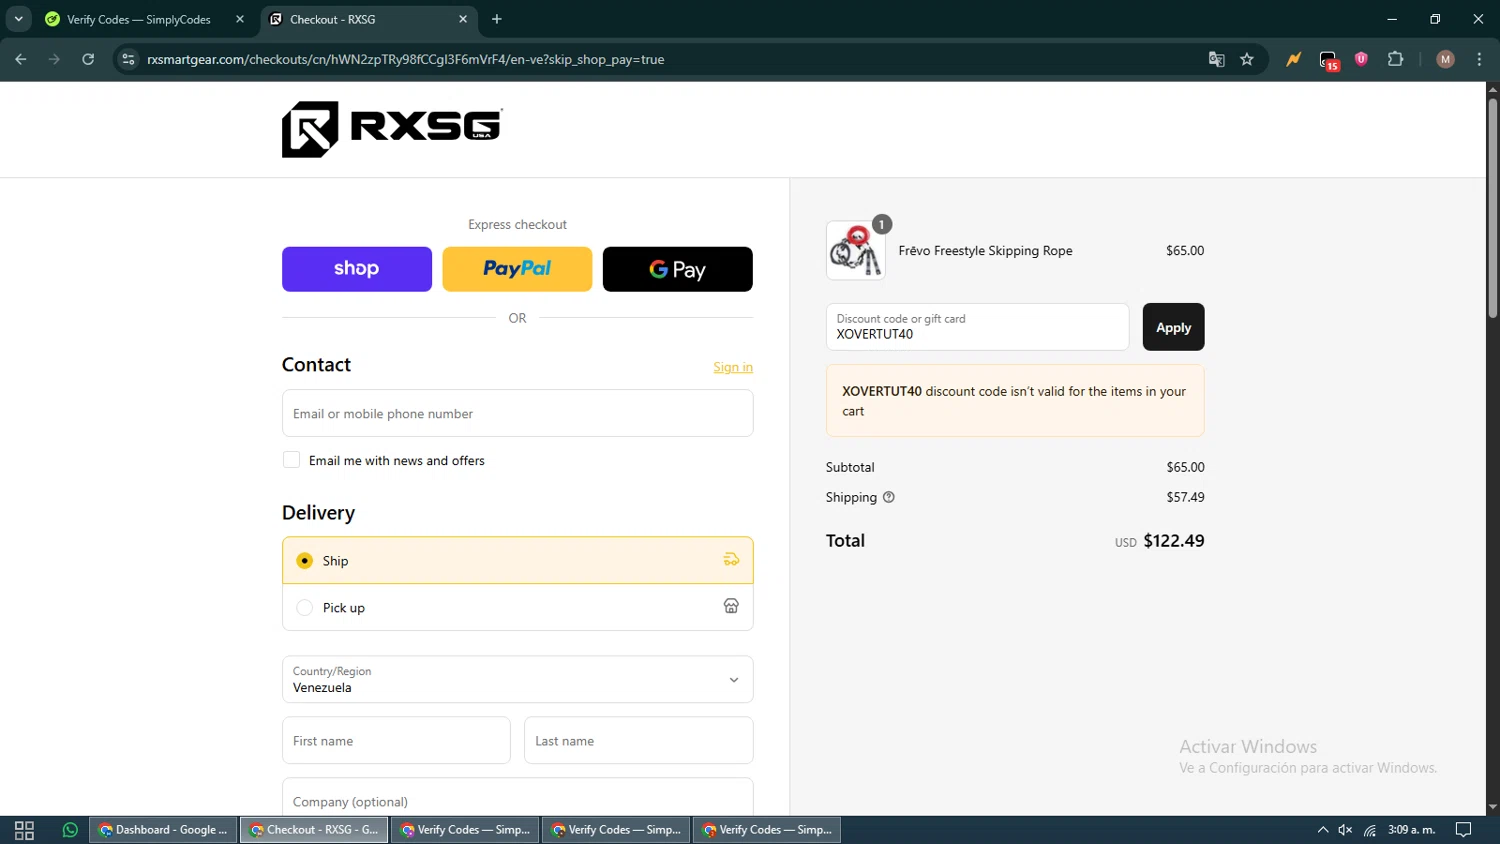
Task: Open WhatsApp from the taskbar
Action: (70, 830)
